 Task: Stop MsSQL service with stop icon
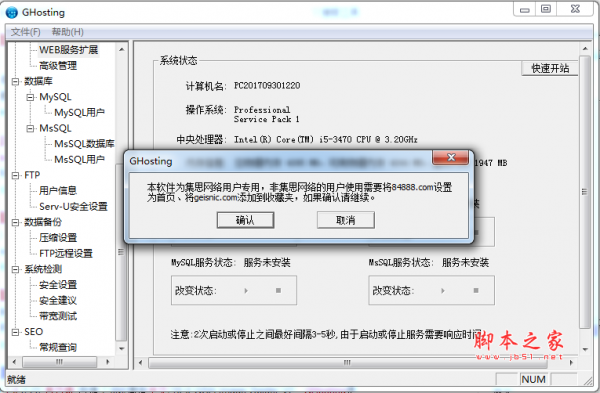476,291
